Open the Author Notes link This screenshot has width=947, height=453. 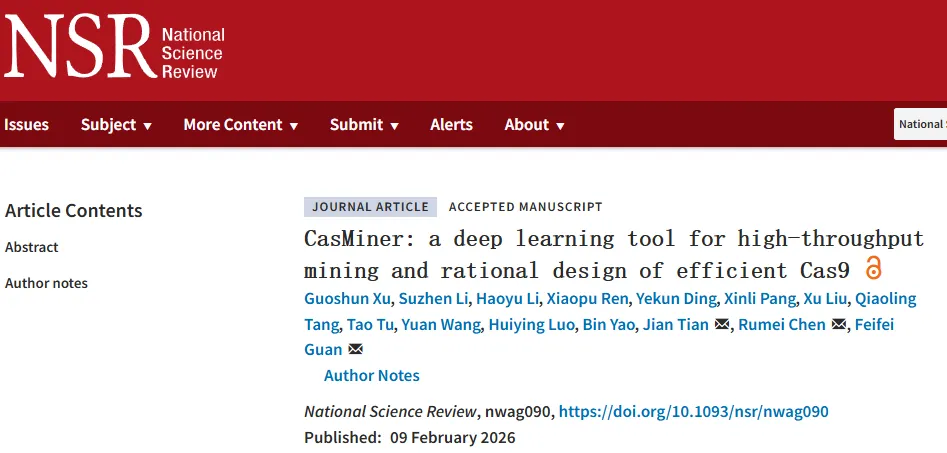click(x=371, y=375)
